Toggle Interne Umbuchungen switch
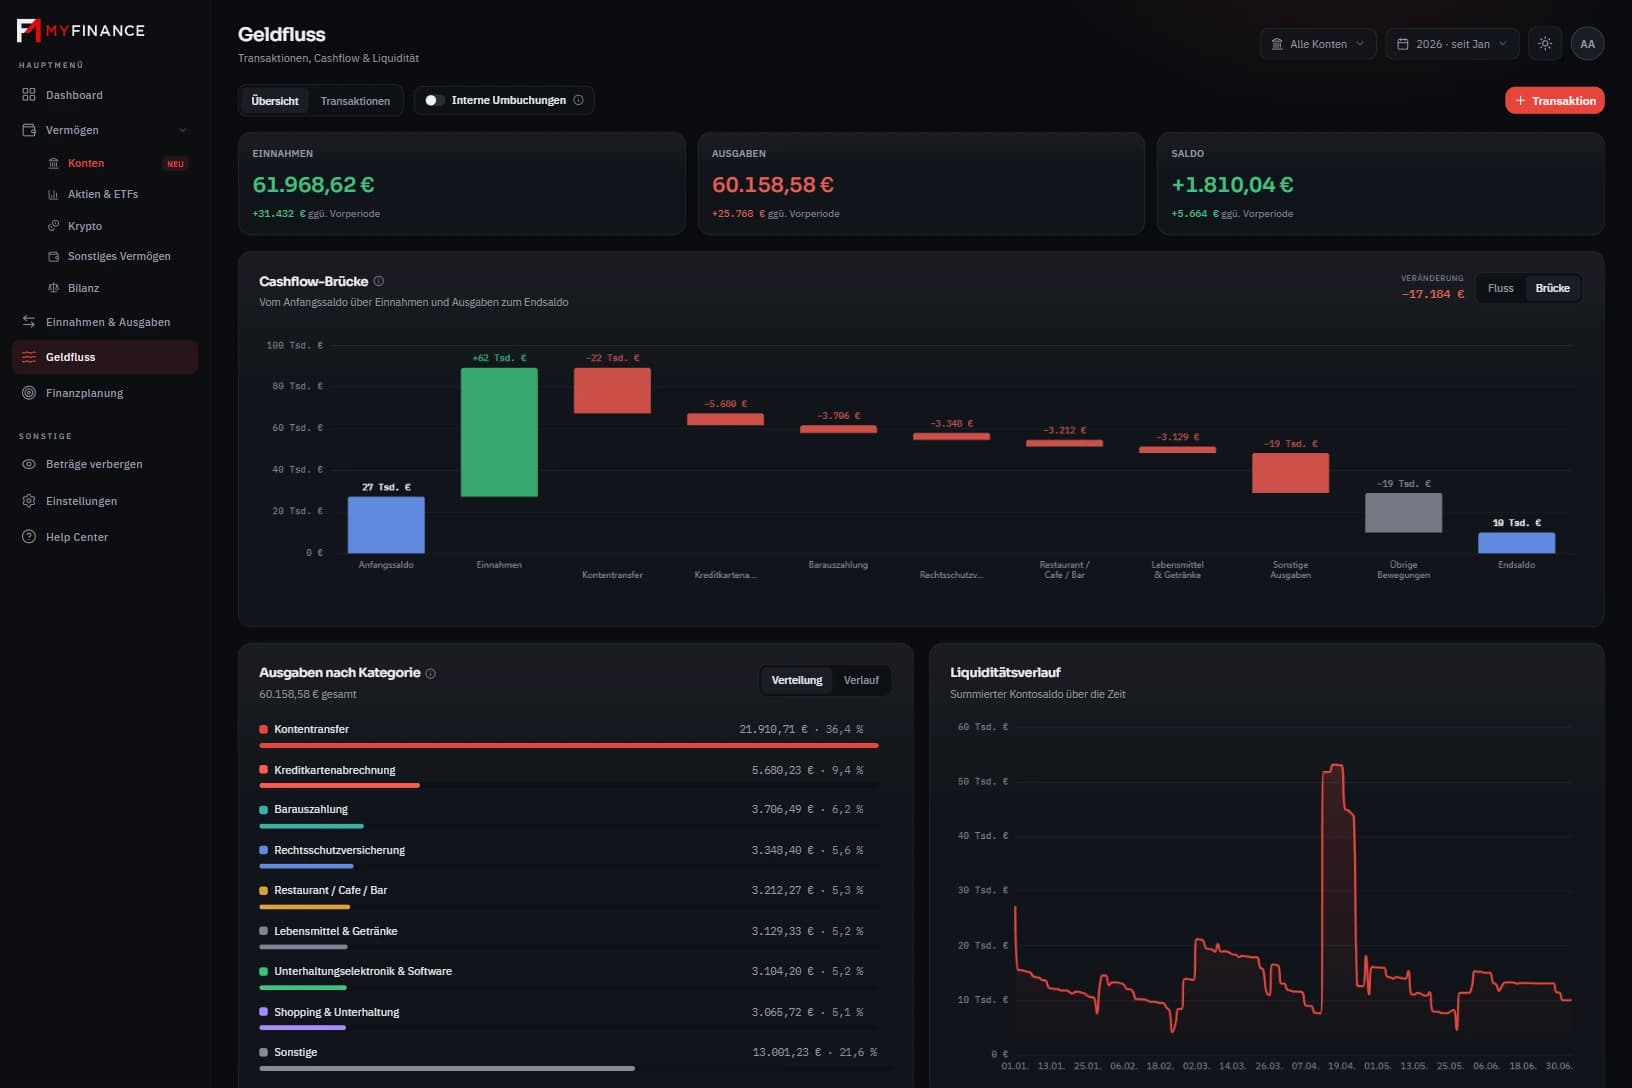The image size is (1632, 1088). 434,100
